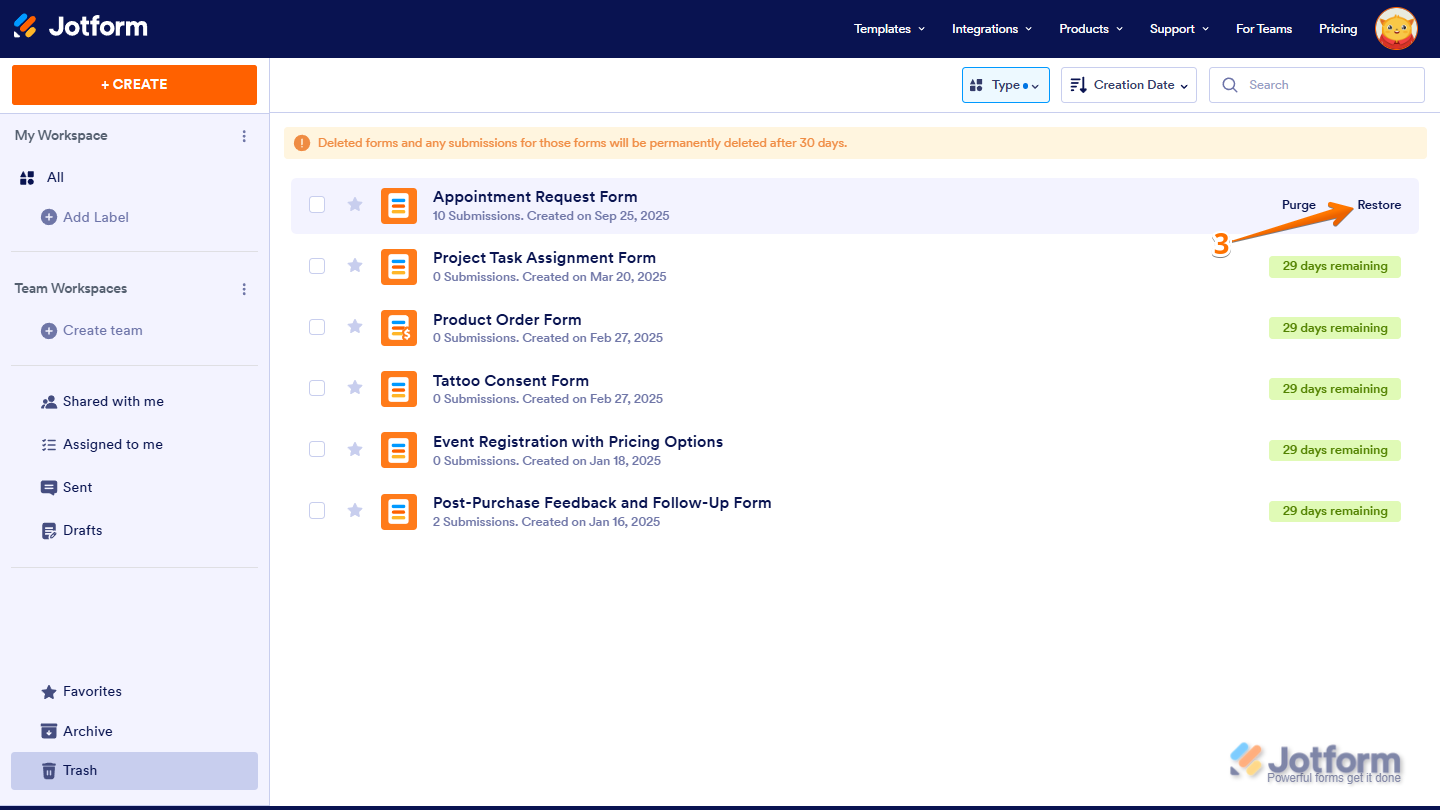
Task: Favorite the Project Task Assignment Form star
Action: [355, 266]
